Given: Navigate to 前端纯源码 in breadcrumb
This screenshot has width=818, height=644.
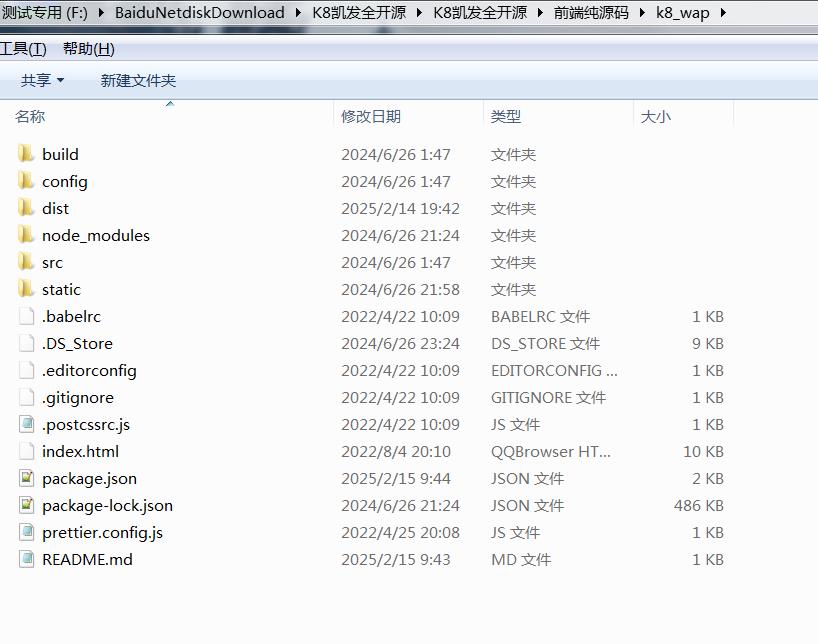Looking at the screenshot, I should point(592,13).
